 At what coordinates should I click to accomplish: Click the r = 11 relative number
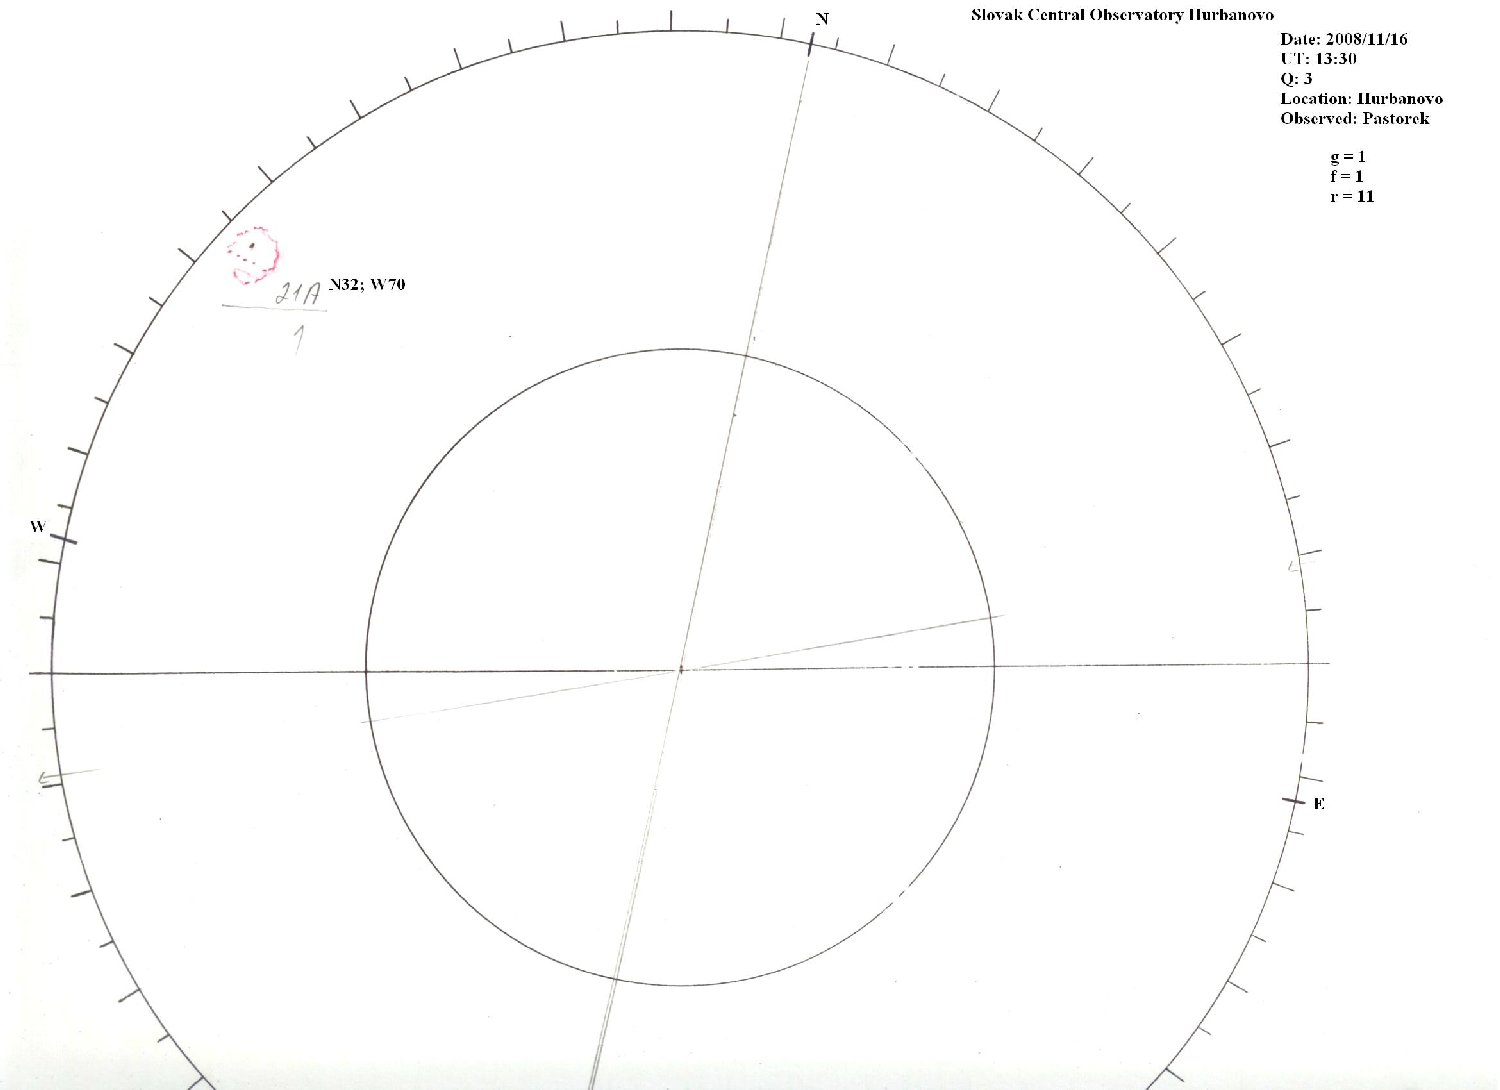(x=1351, y=197)
